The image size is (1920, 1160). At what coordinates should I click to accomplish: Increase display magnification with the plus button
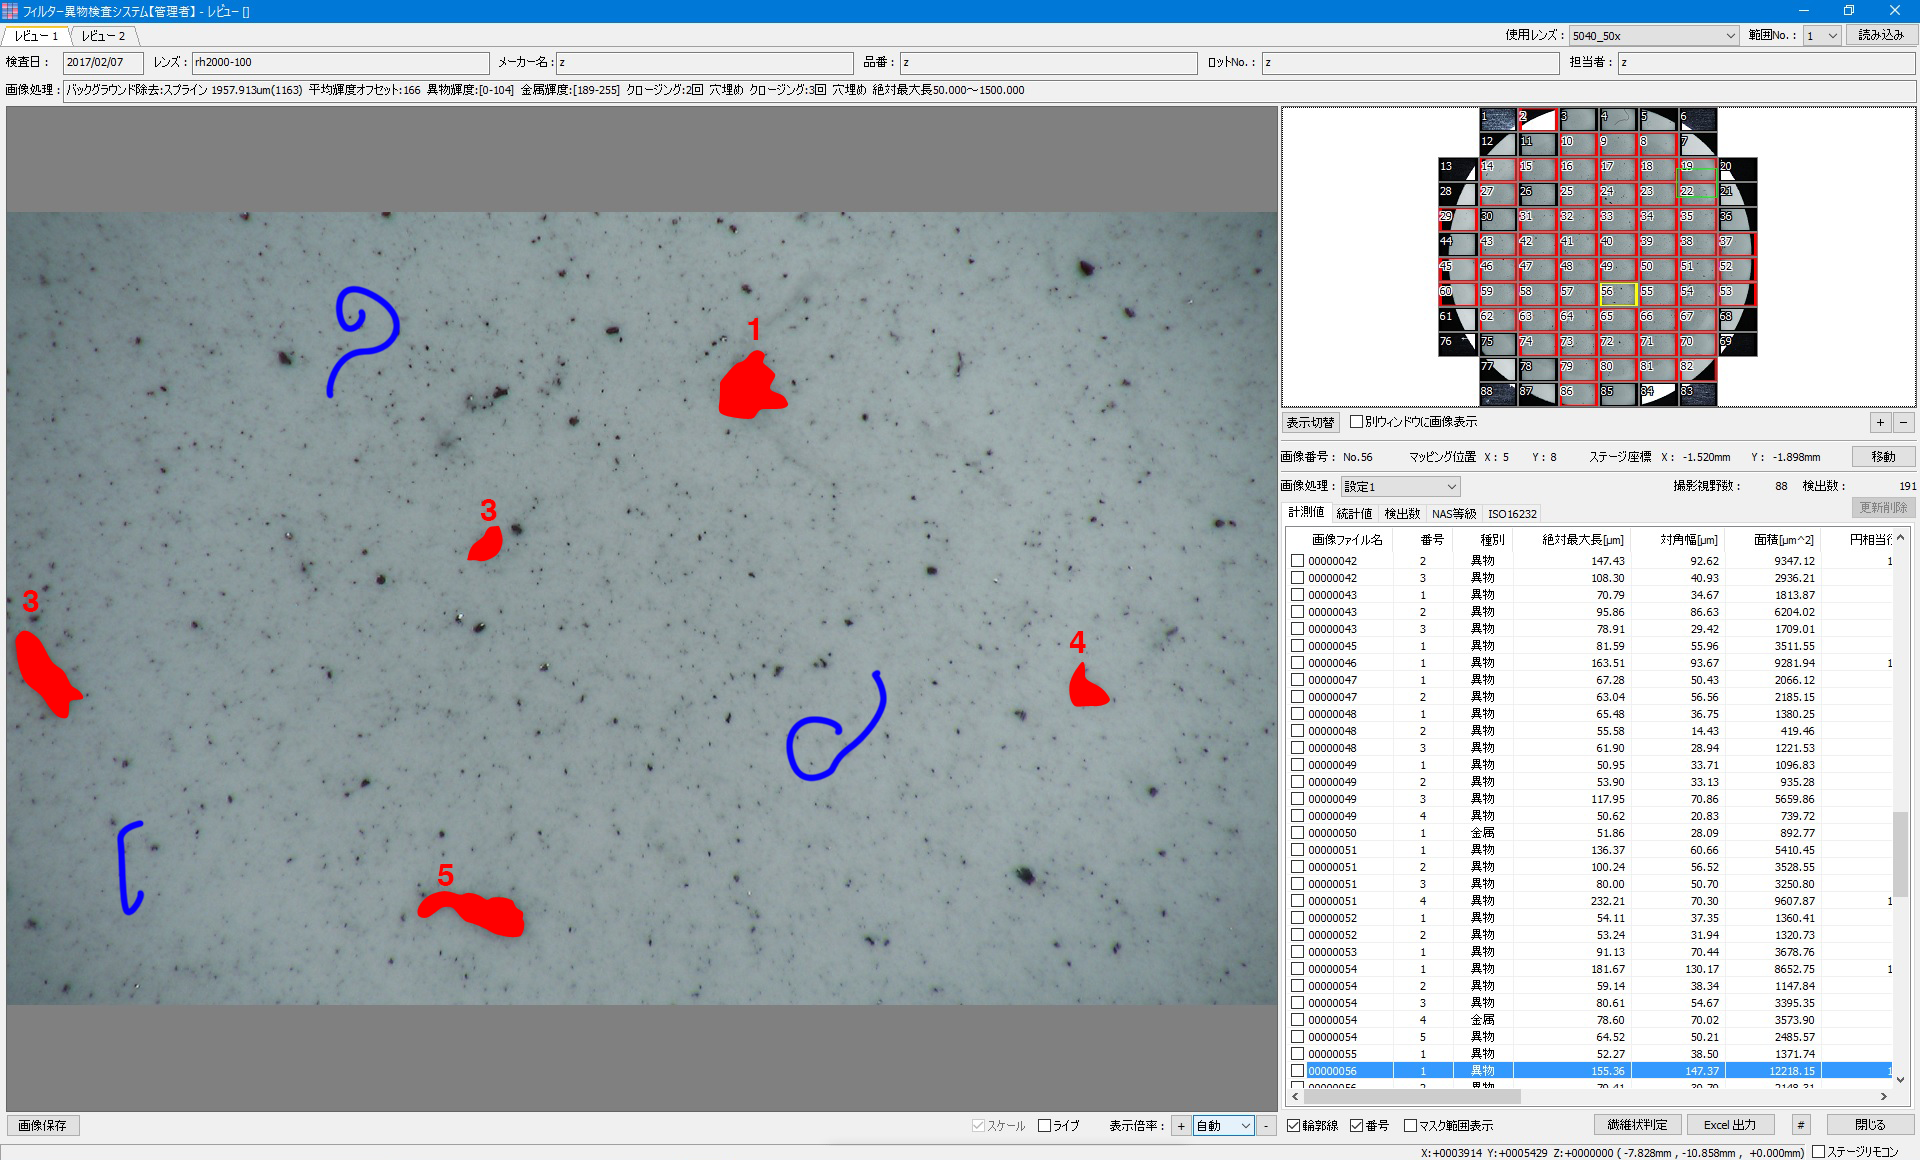coord(1181,1126)
